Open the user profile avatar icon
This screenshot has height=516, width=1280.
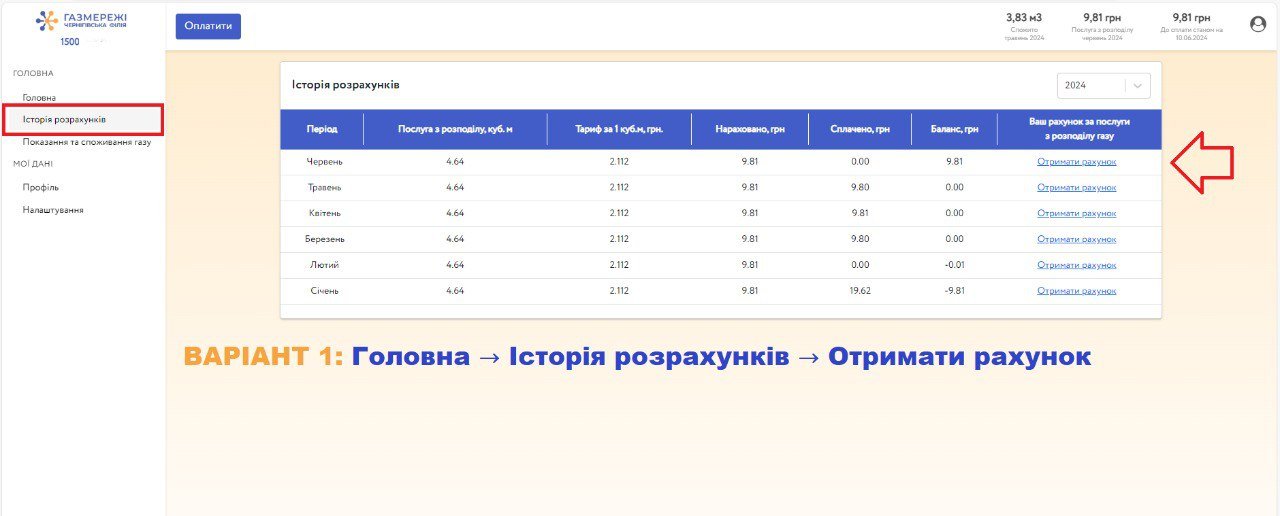click(x=1257, y=25)
